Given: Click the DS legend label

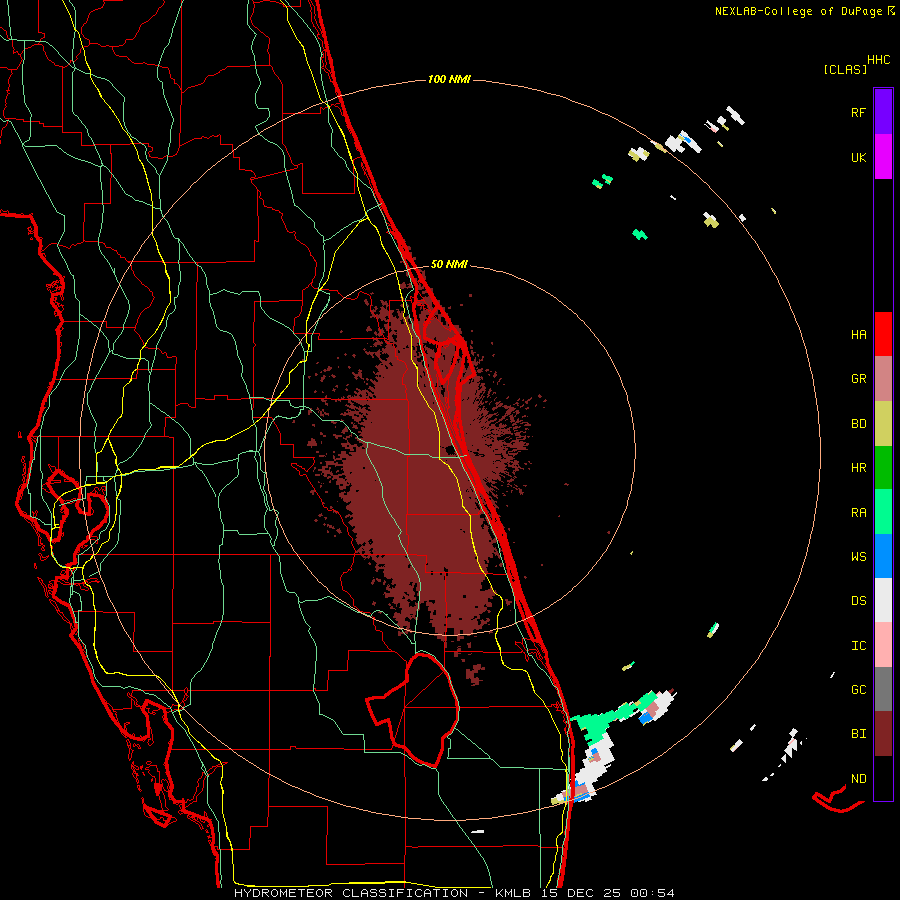Looking at the screenshot, I should [x=858, y=601].
